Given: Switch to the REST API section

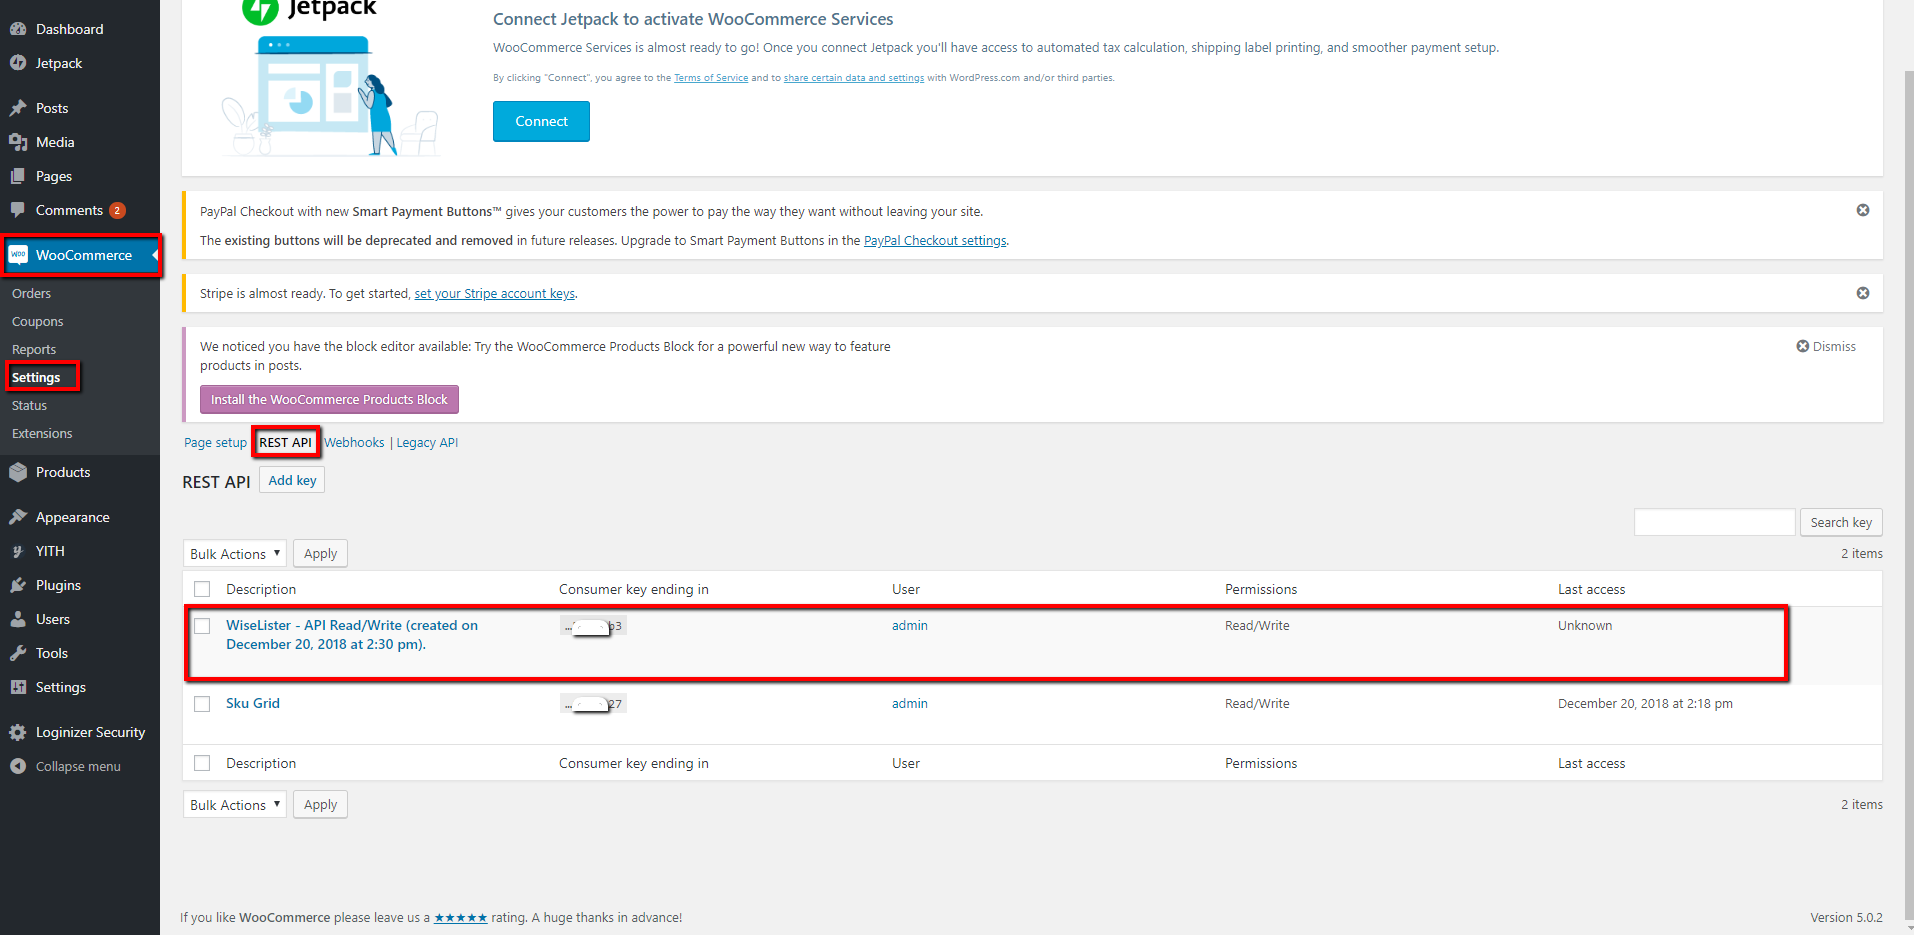Looking at the screenshot, I should (285, 442).
